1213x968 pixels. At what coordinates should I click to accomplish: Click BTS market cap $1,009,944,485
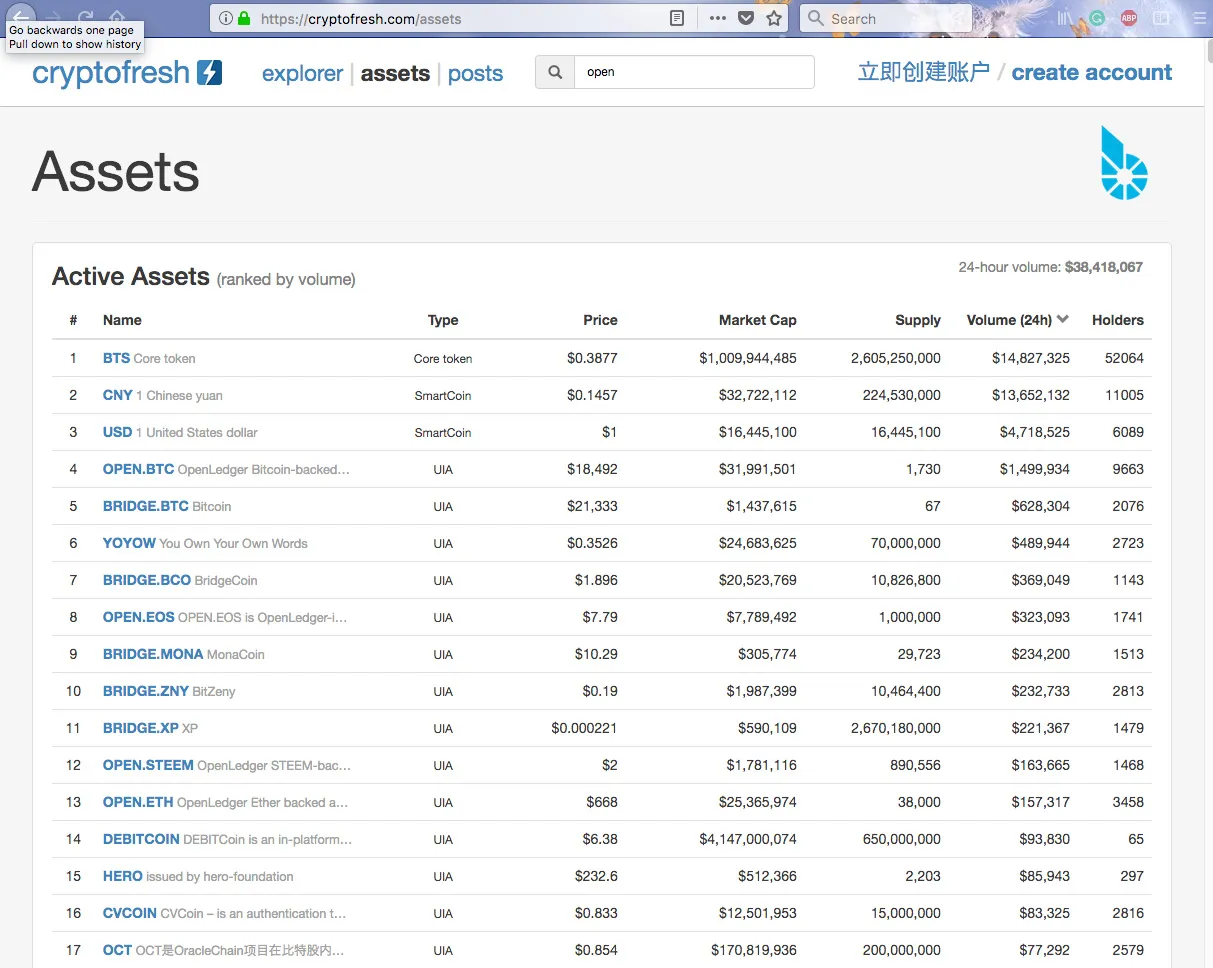(x=748, y=358)
